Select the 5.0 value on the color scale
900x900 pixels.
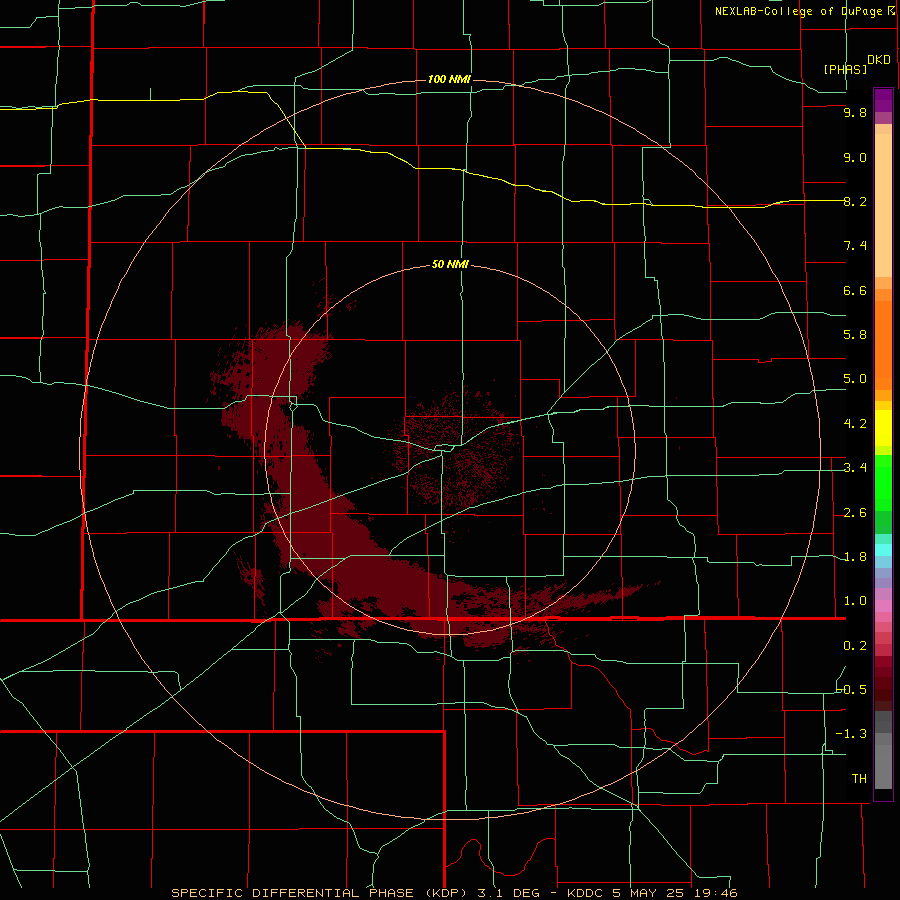(x=855, y=379)
